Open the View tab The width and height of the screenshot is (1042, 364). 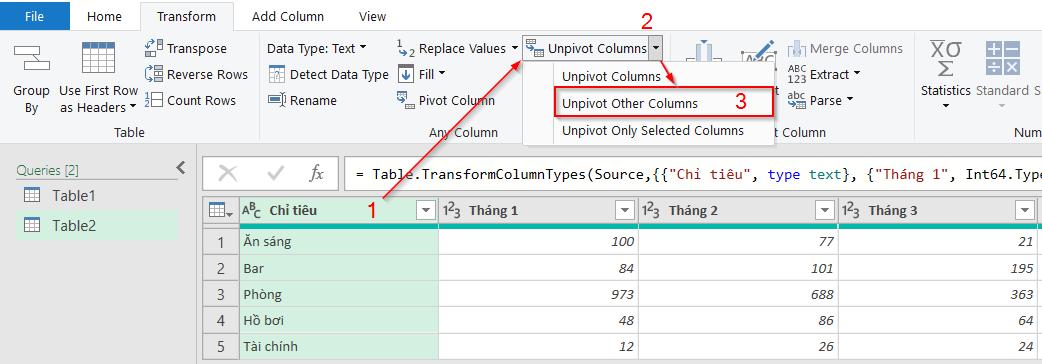(x=372, y=17)
